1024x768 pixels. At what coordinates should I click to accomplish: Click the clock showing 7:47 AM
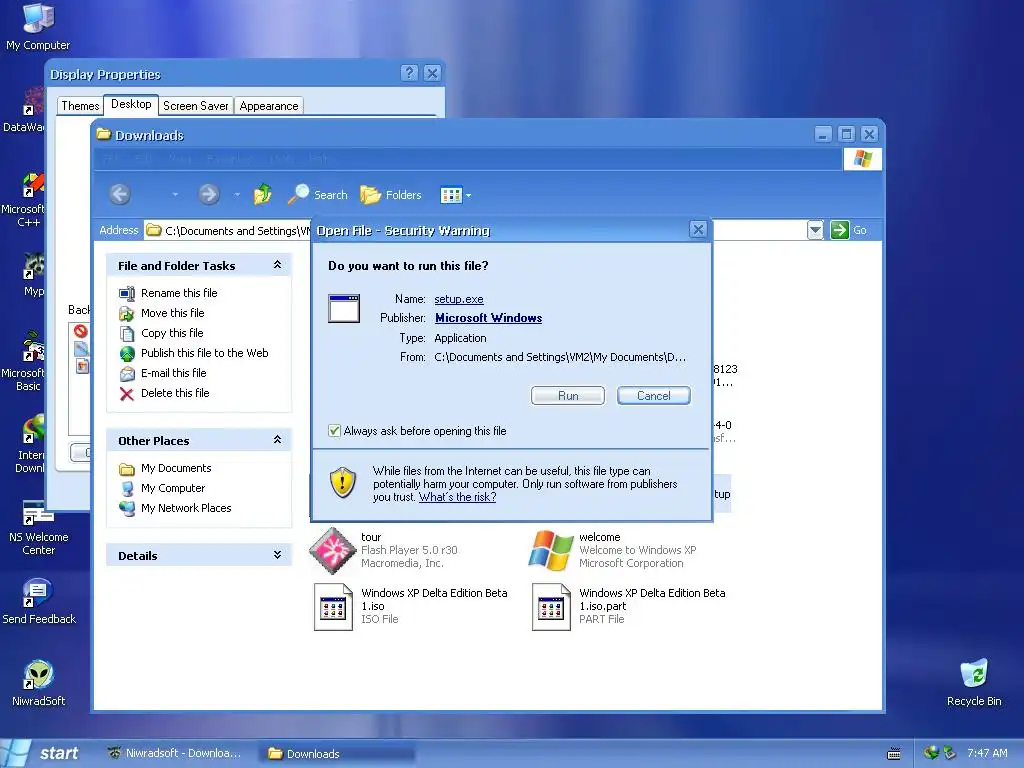[x=987, y=753]
